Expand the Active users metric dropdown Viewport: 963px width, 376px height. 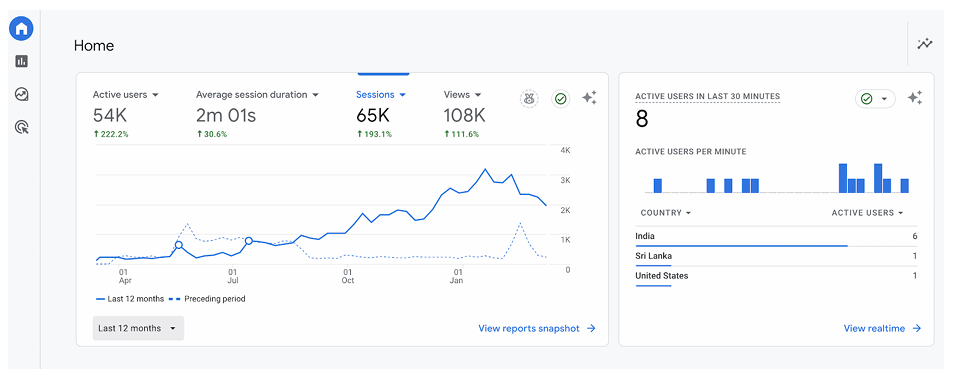126,95
